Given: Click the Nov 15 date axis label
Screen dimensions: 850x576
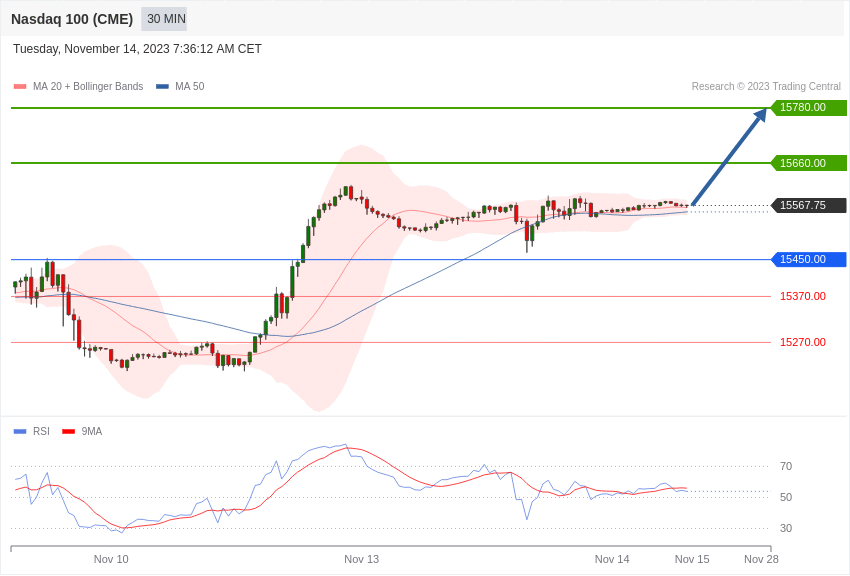Looking at the screenshot, I should pos(692,559).
